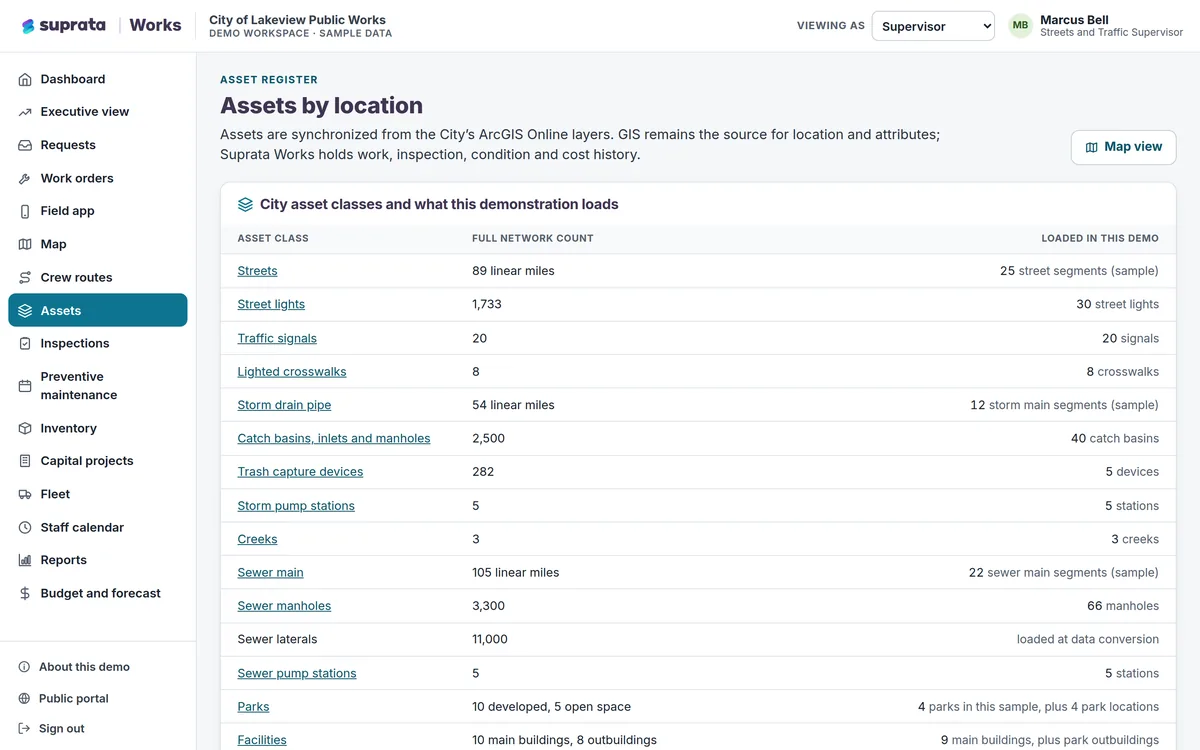The height and width of the screenshot is (750, 1200).
Task: Open the Parks asset class link
Action: point(253,707)
